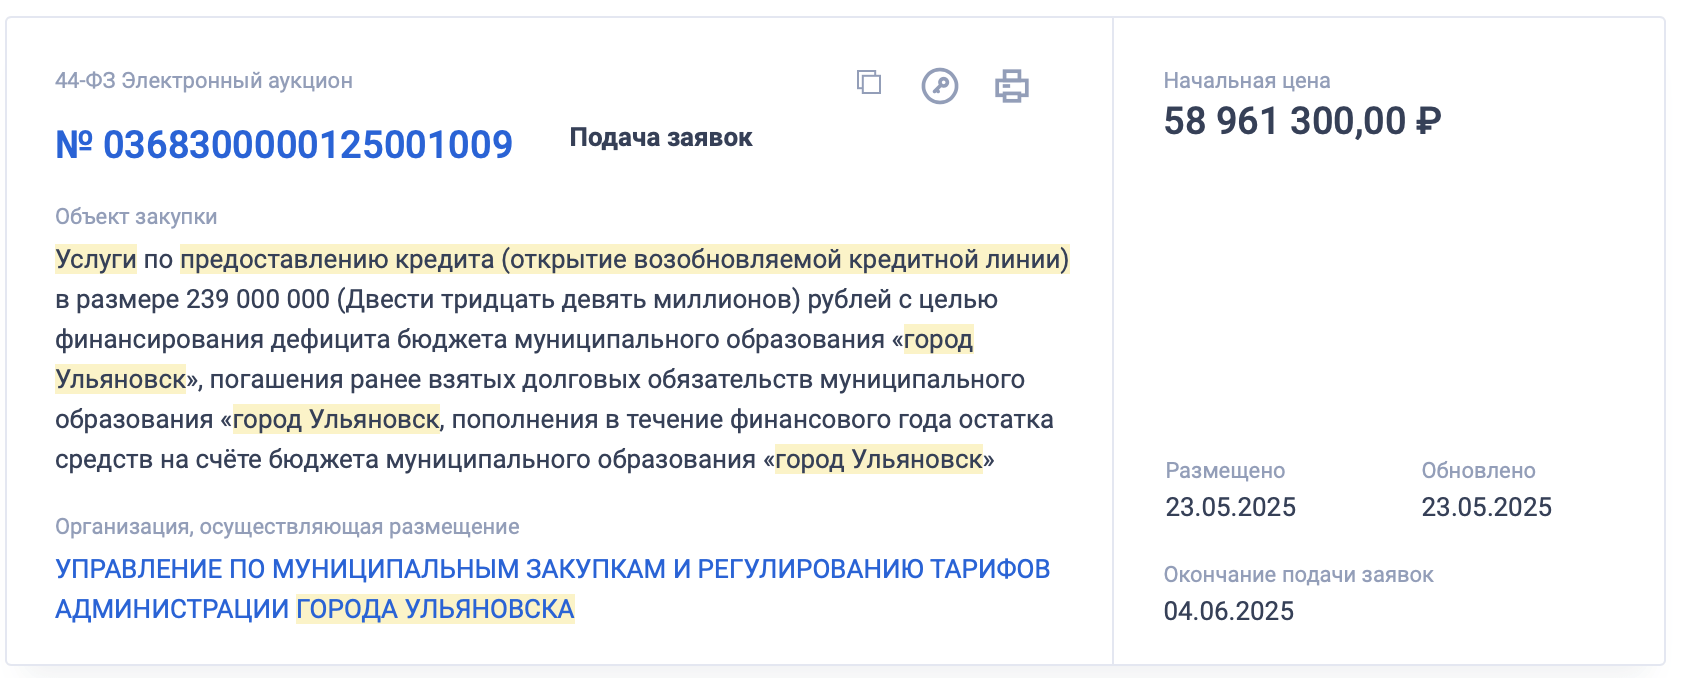Screen dimensions: 1686x678
Task: Click the Окончание подачи заявок label
Action: [x=1298, y=575]
